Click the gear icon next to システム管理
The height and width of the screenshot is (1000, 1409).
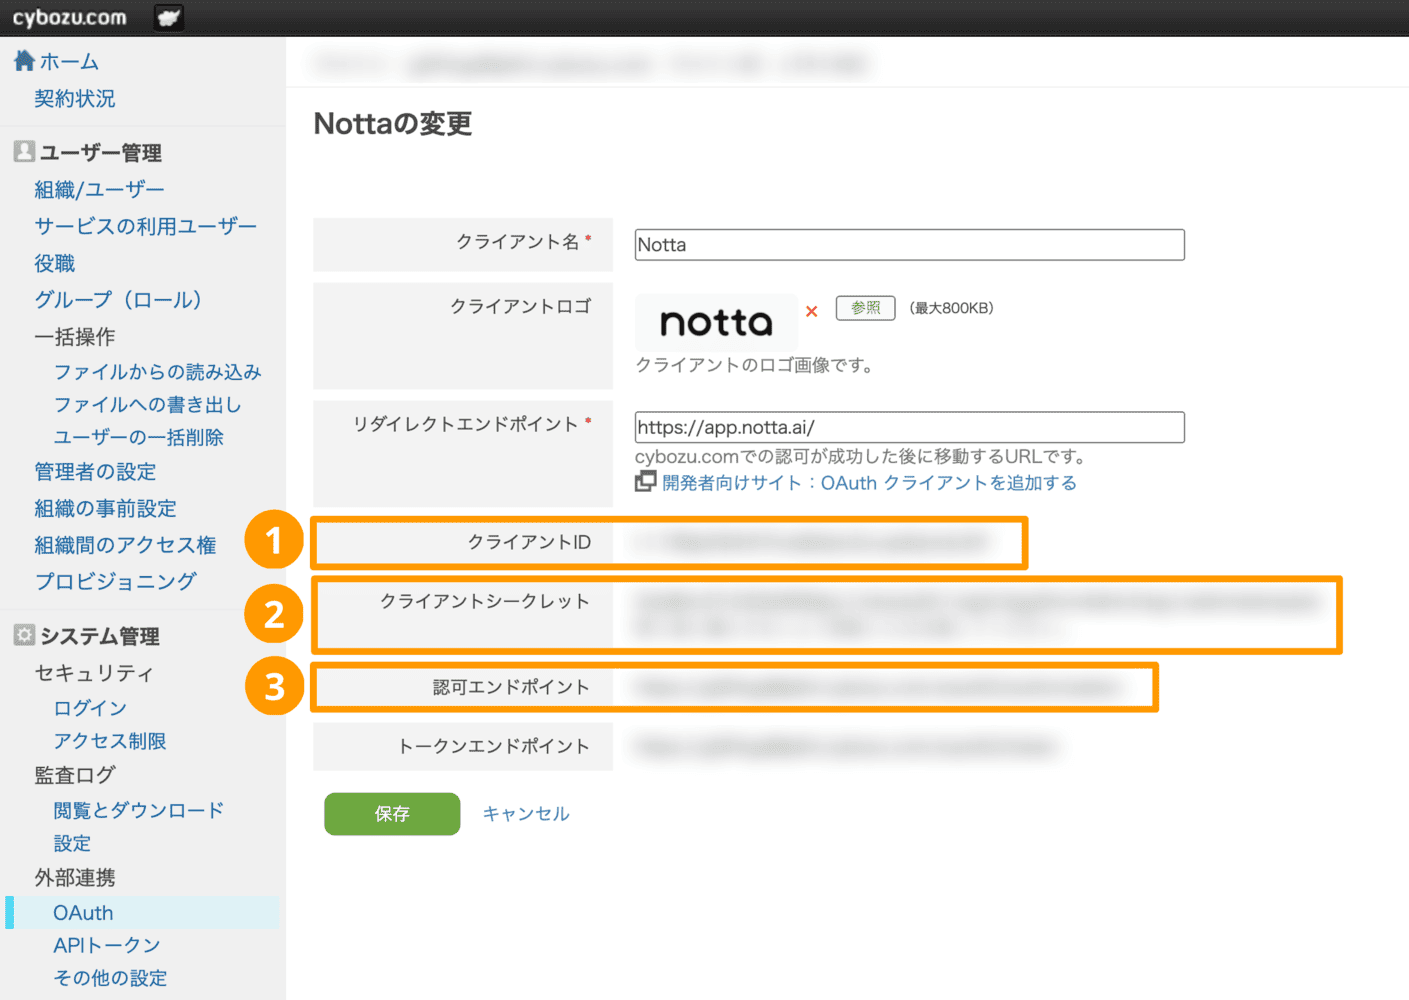pyautogui.click(x=24, y=635)
